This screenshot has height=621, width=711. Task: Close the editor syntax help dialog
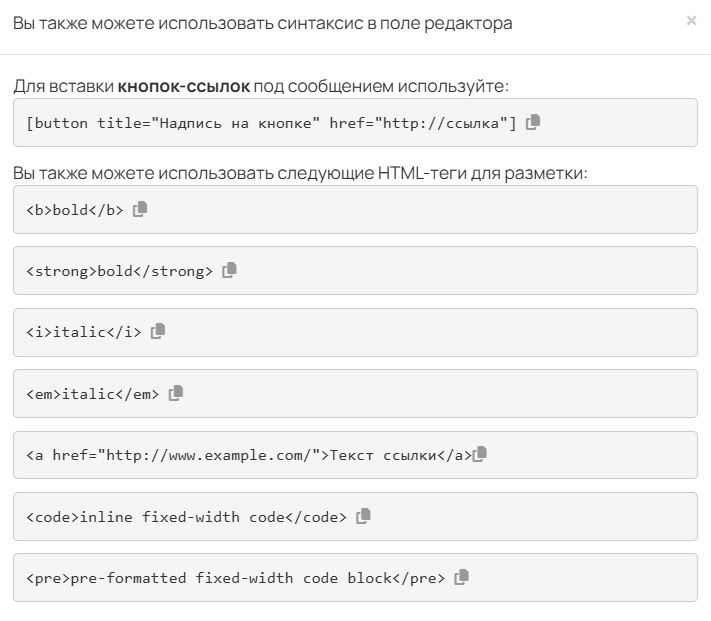pyautogui.click(x=691, y=20)
